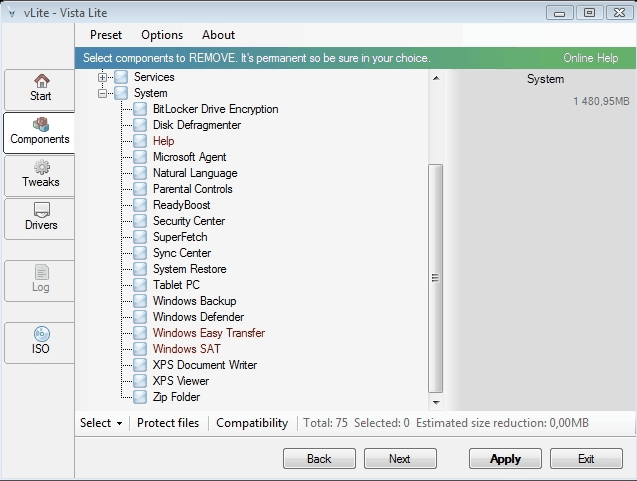Click the tree scrollbar down arrow
Image resolution: width=637 pixels, height=481 pixels.
coord(436,403)
